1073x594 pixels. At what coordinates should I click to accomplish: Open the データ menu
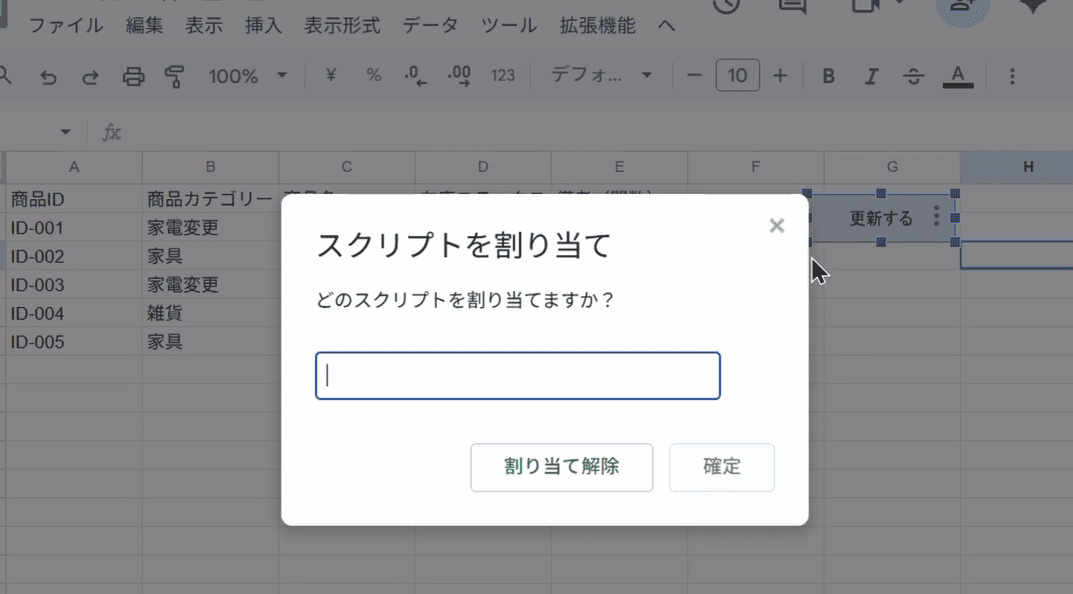[430, 26]
